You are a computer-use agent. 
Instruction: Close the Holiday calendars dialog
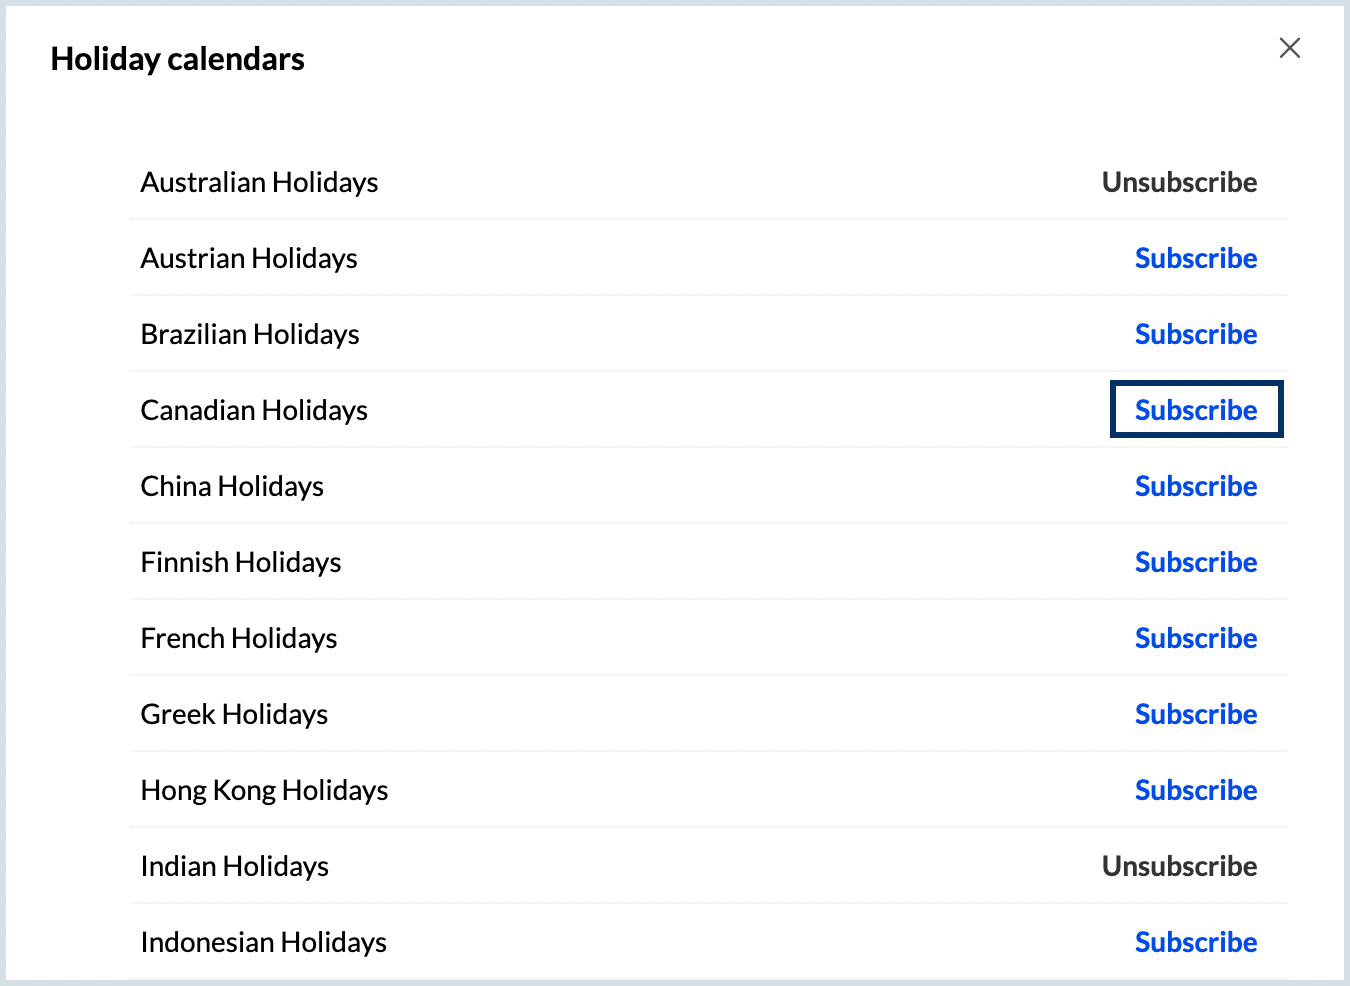pos(1289,48)
